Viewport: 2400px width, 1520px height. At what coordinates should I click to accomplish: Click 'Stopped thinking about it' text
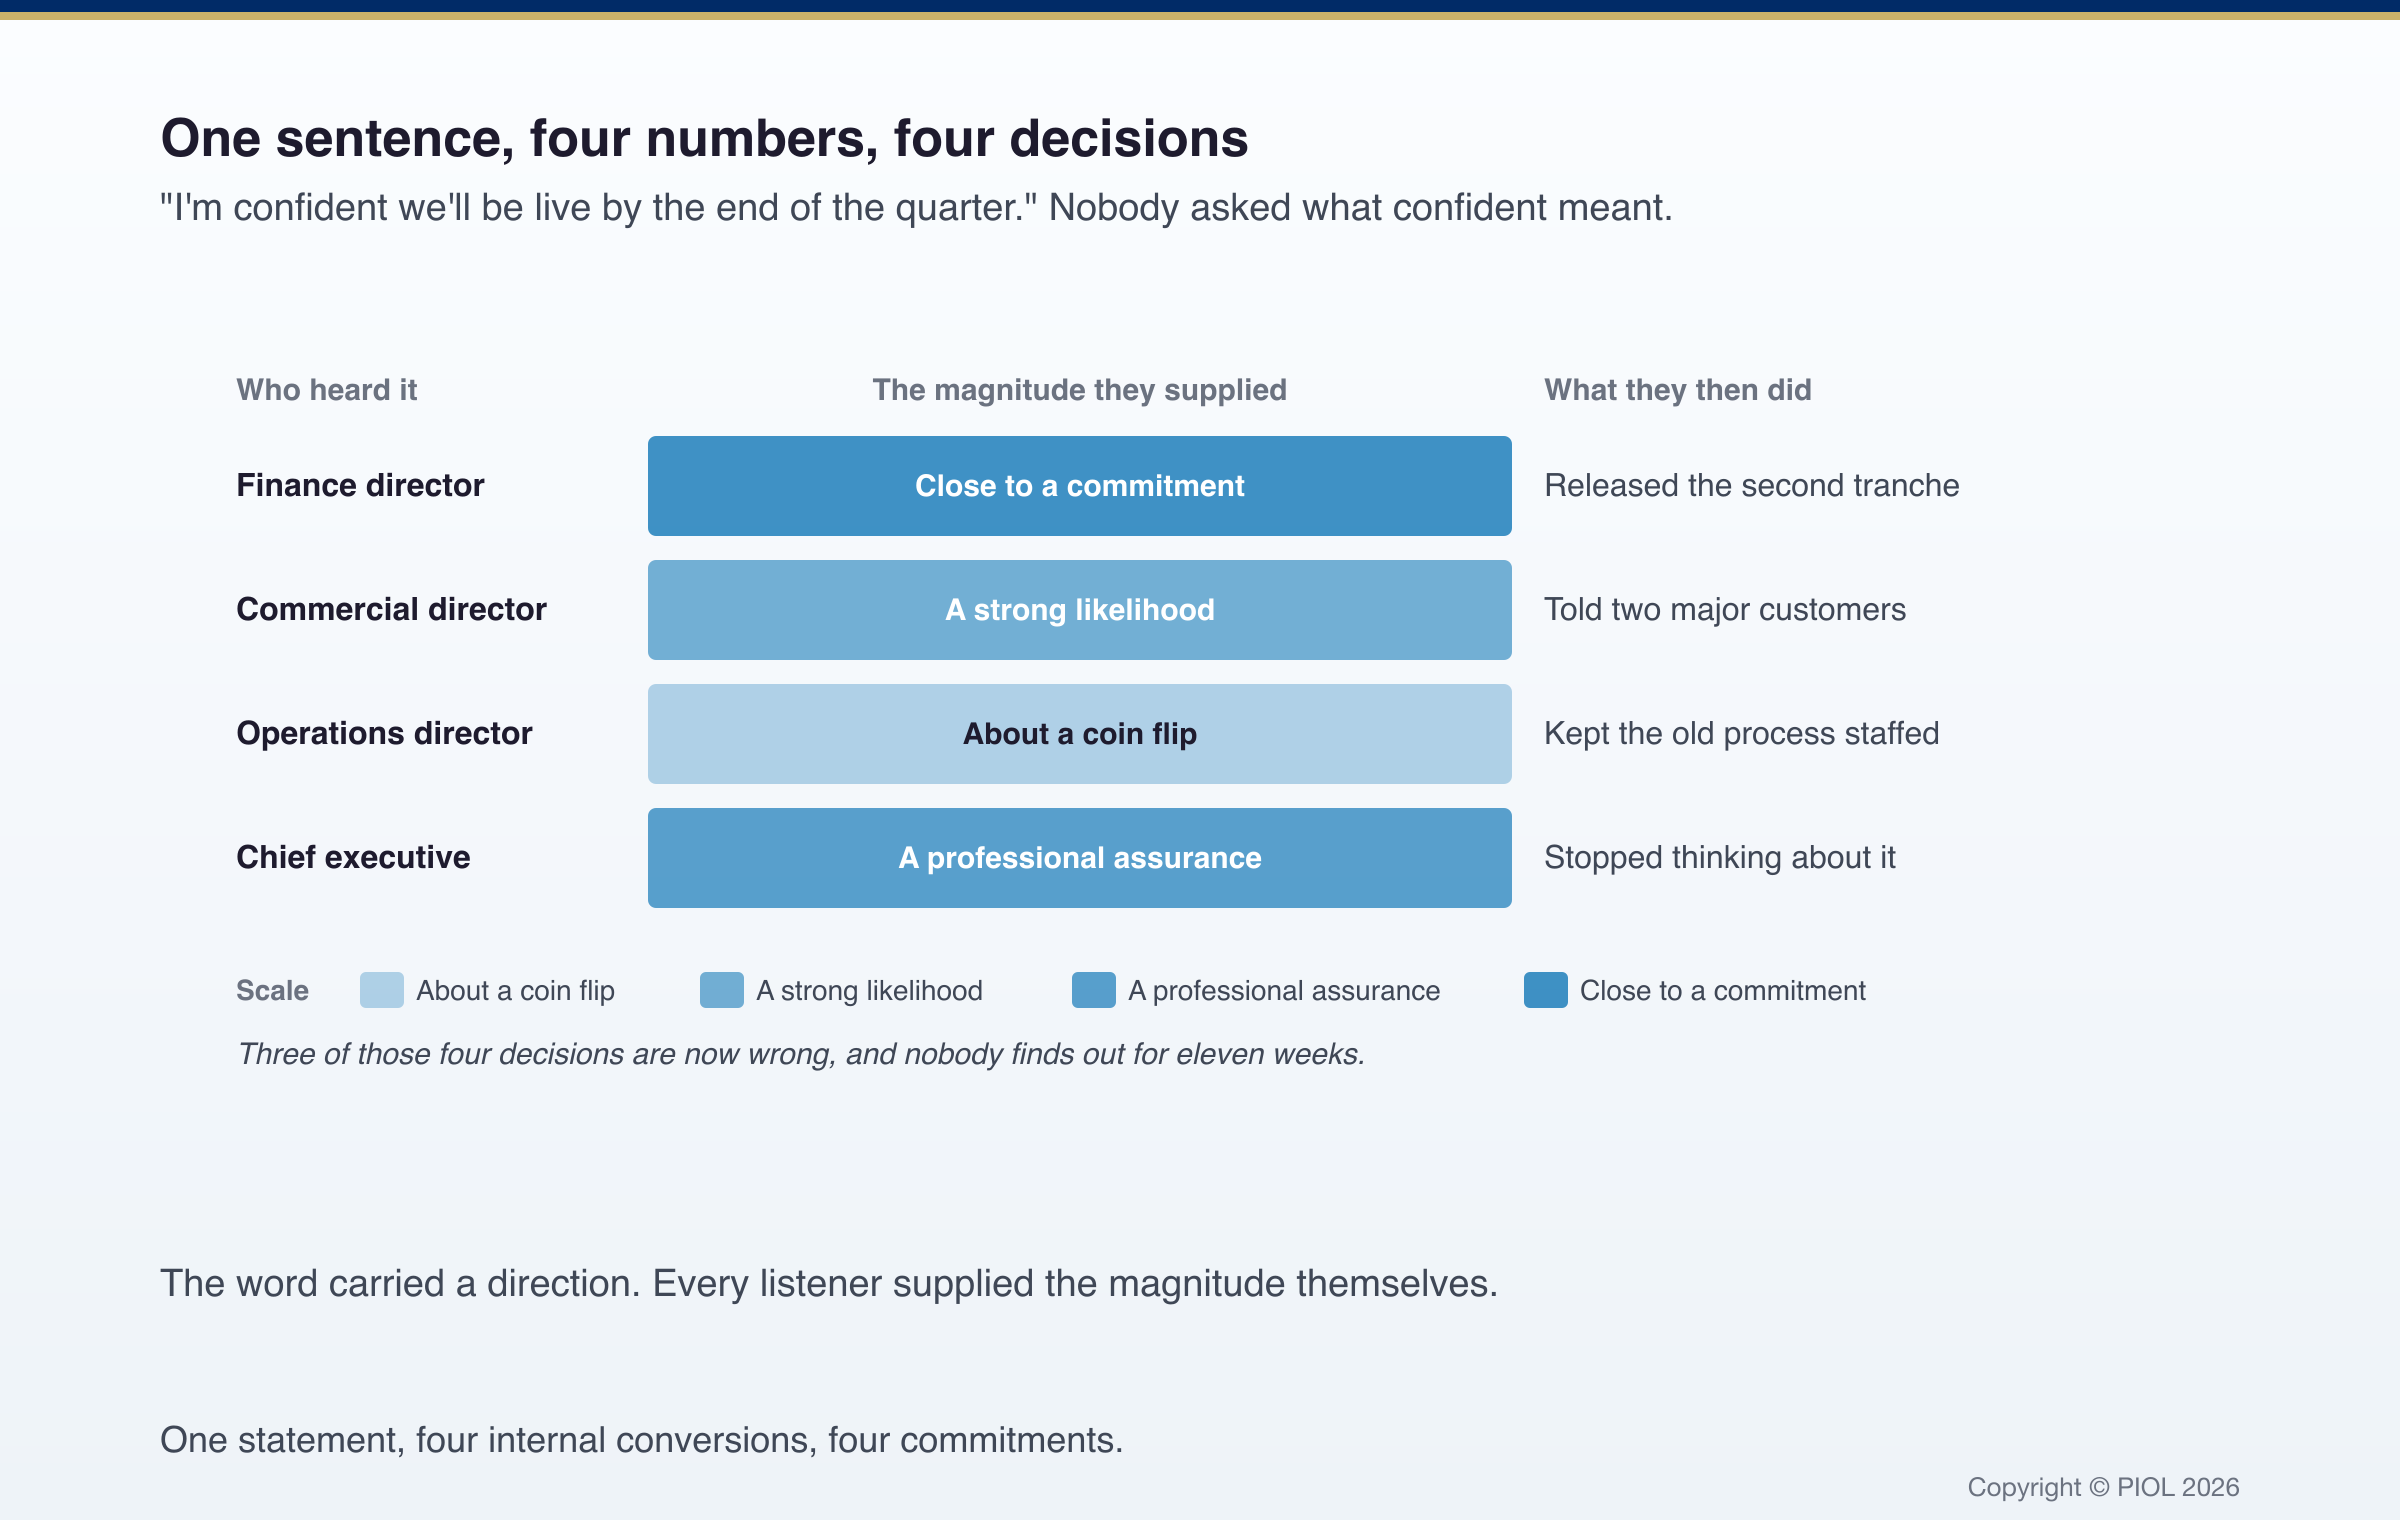pos(1720,858)
